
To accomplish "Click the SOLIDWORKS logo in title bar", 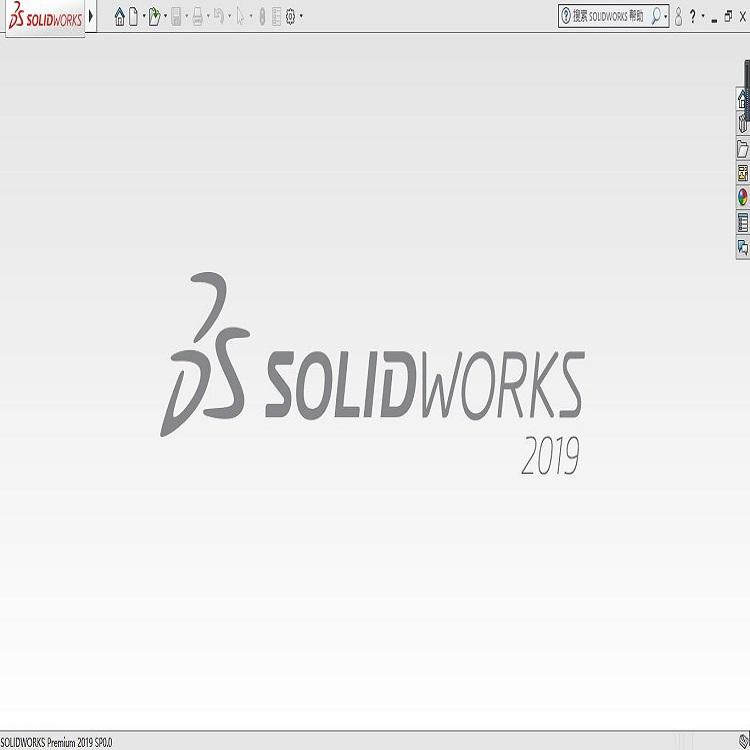I will 45,17.
